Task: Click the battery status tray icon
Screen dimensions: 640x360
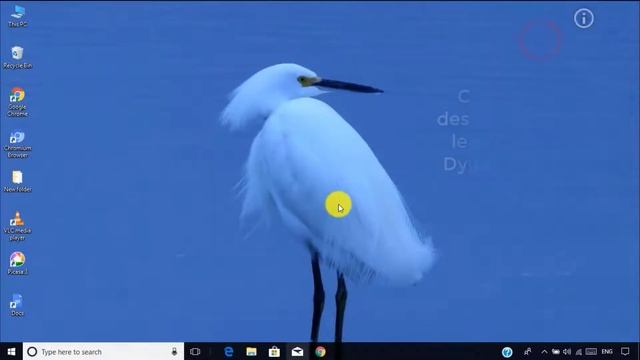Action: 556,351
